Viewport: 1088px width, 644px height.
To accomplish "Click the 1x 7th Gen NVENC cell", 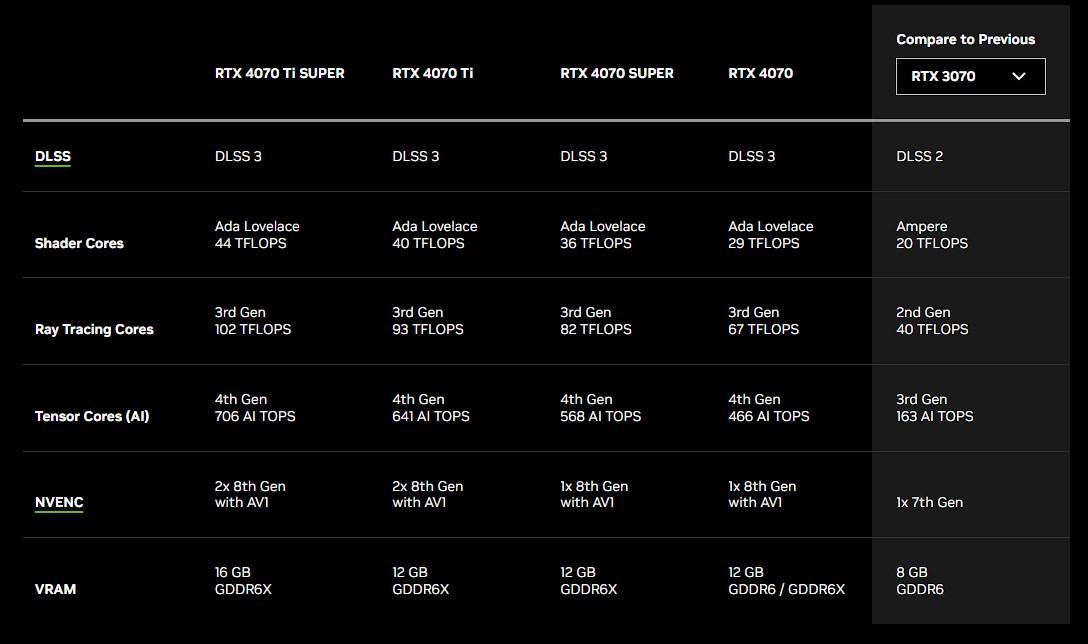I will [x=929, y=502].
